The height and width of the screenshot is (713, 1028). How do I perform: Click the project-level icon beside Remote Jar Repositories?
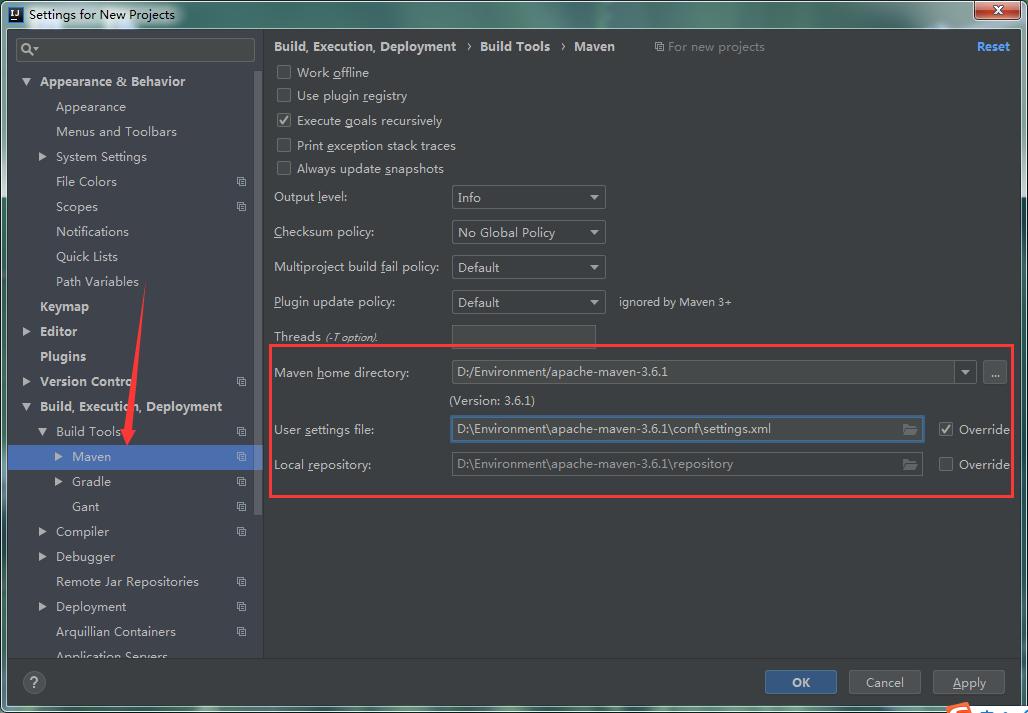point(241,581)
